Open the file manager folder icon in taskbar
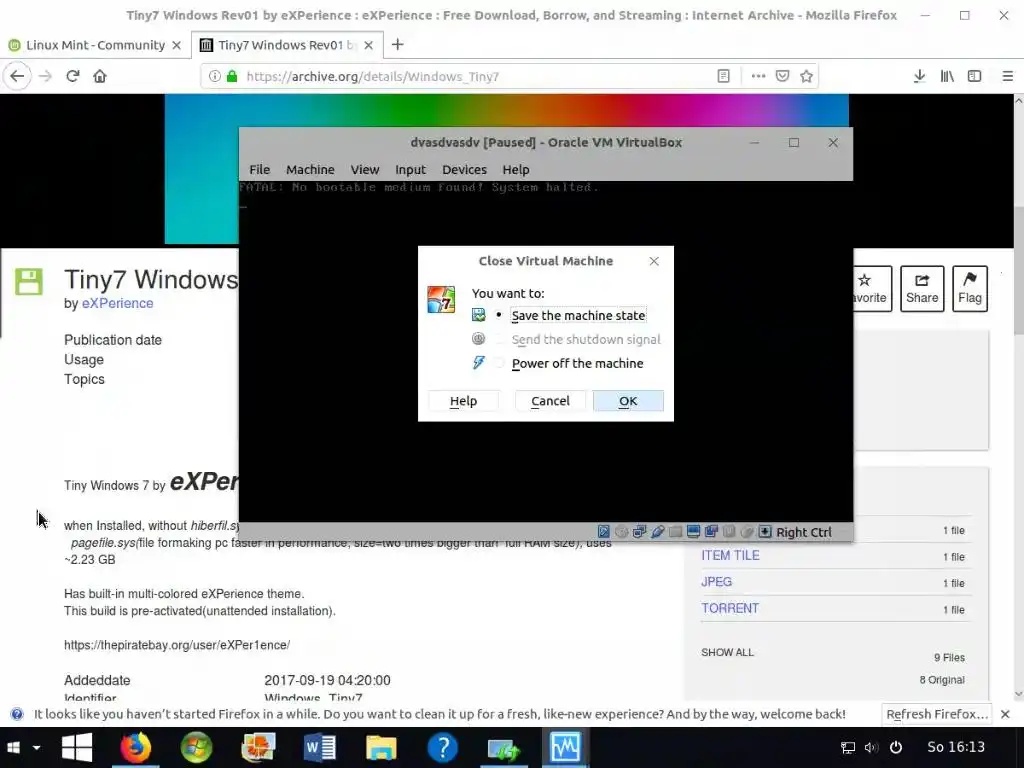This screenshot has height=768, width=1024. coord(381,748)
